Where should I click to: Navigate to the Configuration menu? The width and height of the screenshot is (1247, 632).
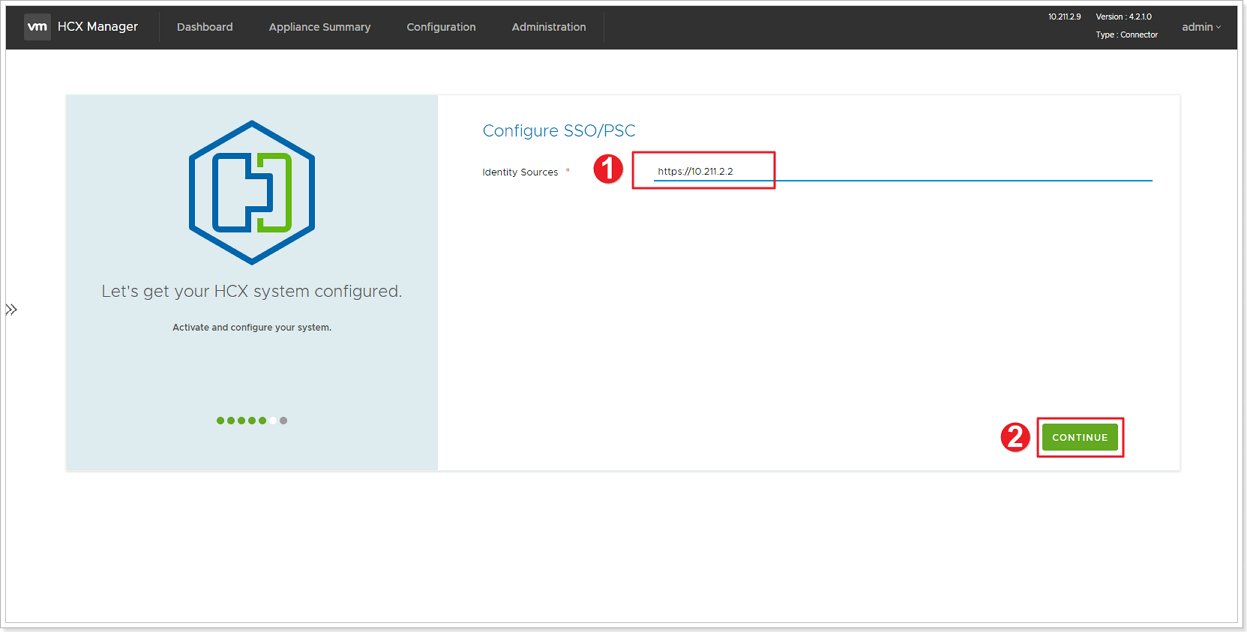441,27
